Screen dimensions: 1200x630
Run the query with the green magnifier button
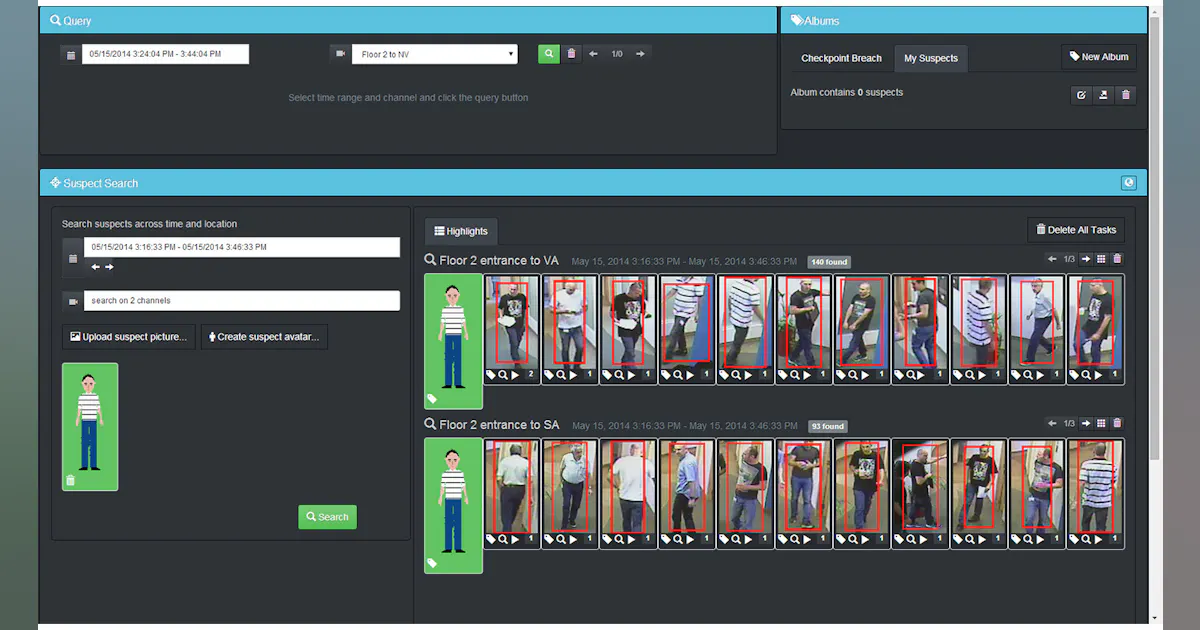point(549,54)
